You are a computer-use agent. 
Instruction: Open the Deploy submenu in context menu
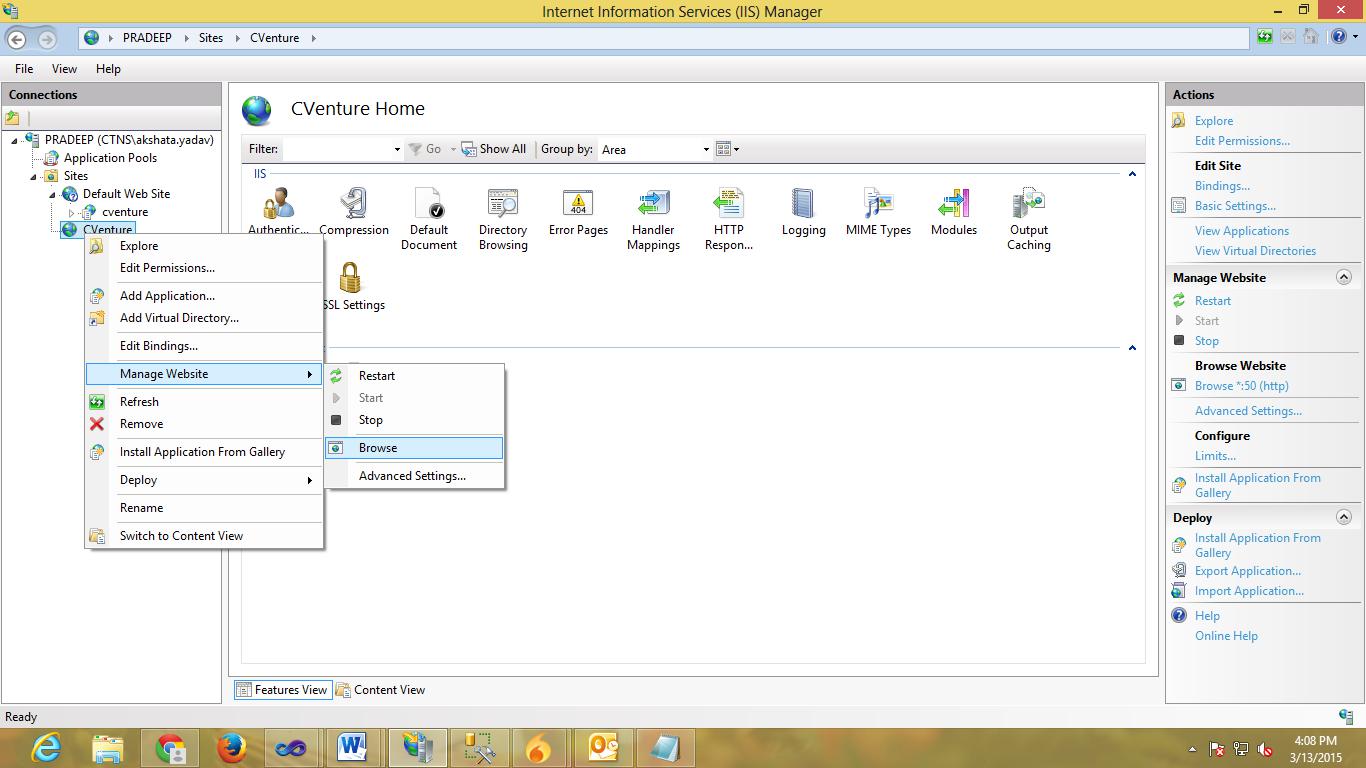click(204, 480)
